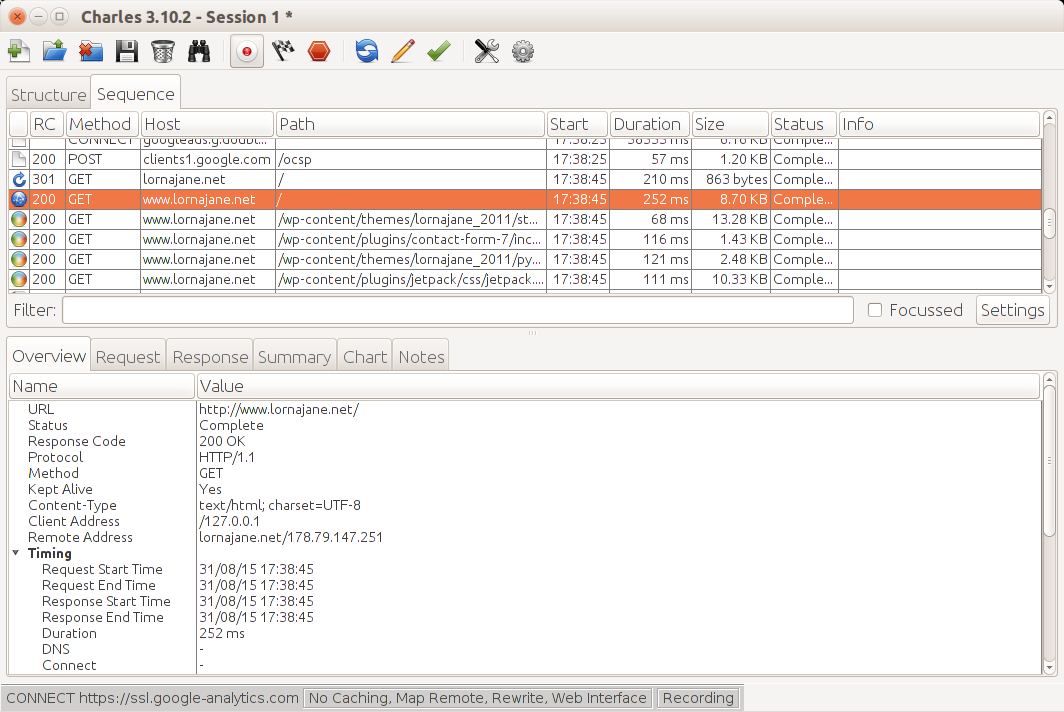This screenshot has width=1064, height=712.
Task: Validate the selected response with the green checkmark
Action: (439, 51)
